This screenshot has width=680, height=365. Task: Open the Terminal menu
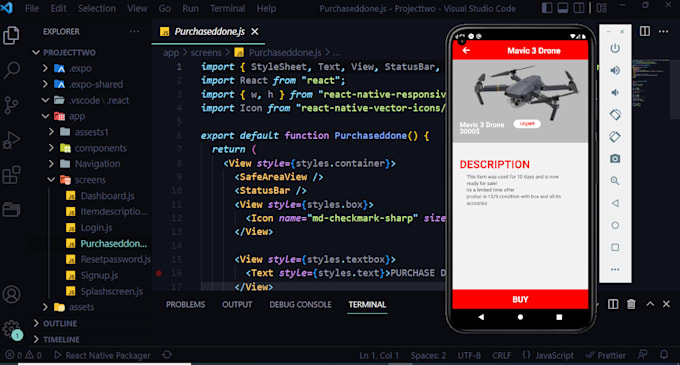point(227,8)
